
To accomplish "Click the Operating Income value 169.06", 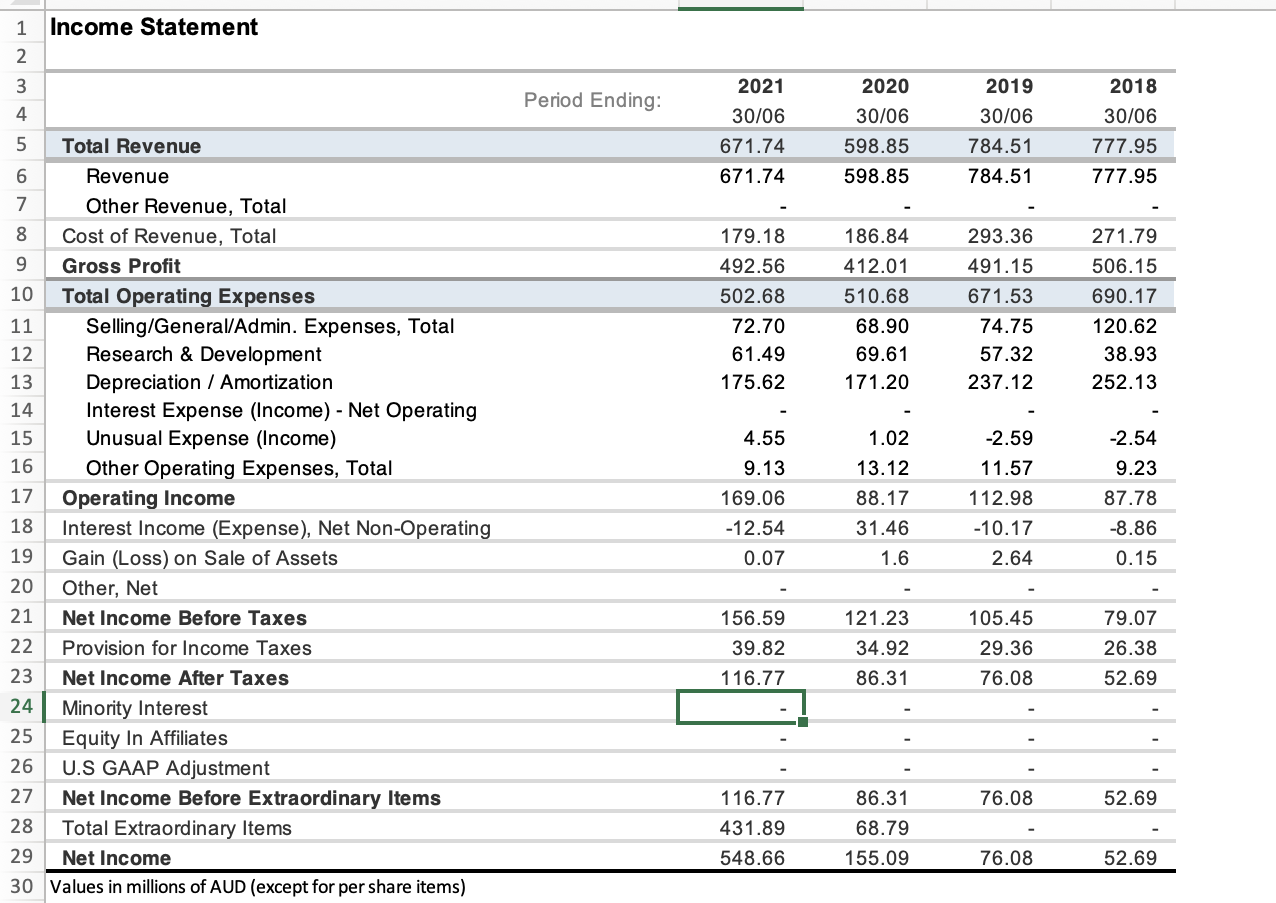I will pos(760,497).
